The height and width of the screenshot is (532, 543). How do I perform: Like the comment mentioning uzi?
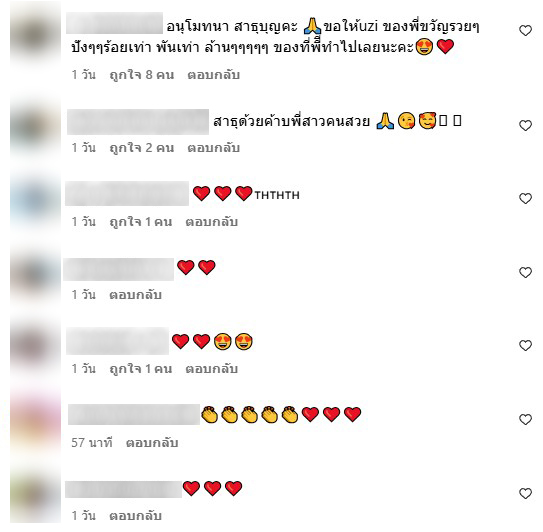(x=525, y=31)
